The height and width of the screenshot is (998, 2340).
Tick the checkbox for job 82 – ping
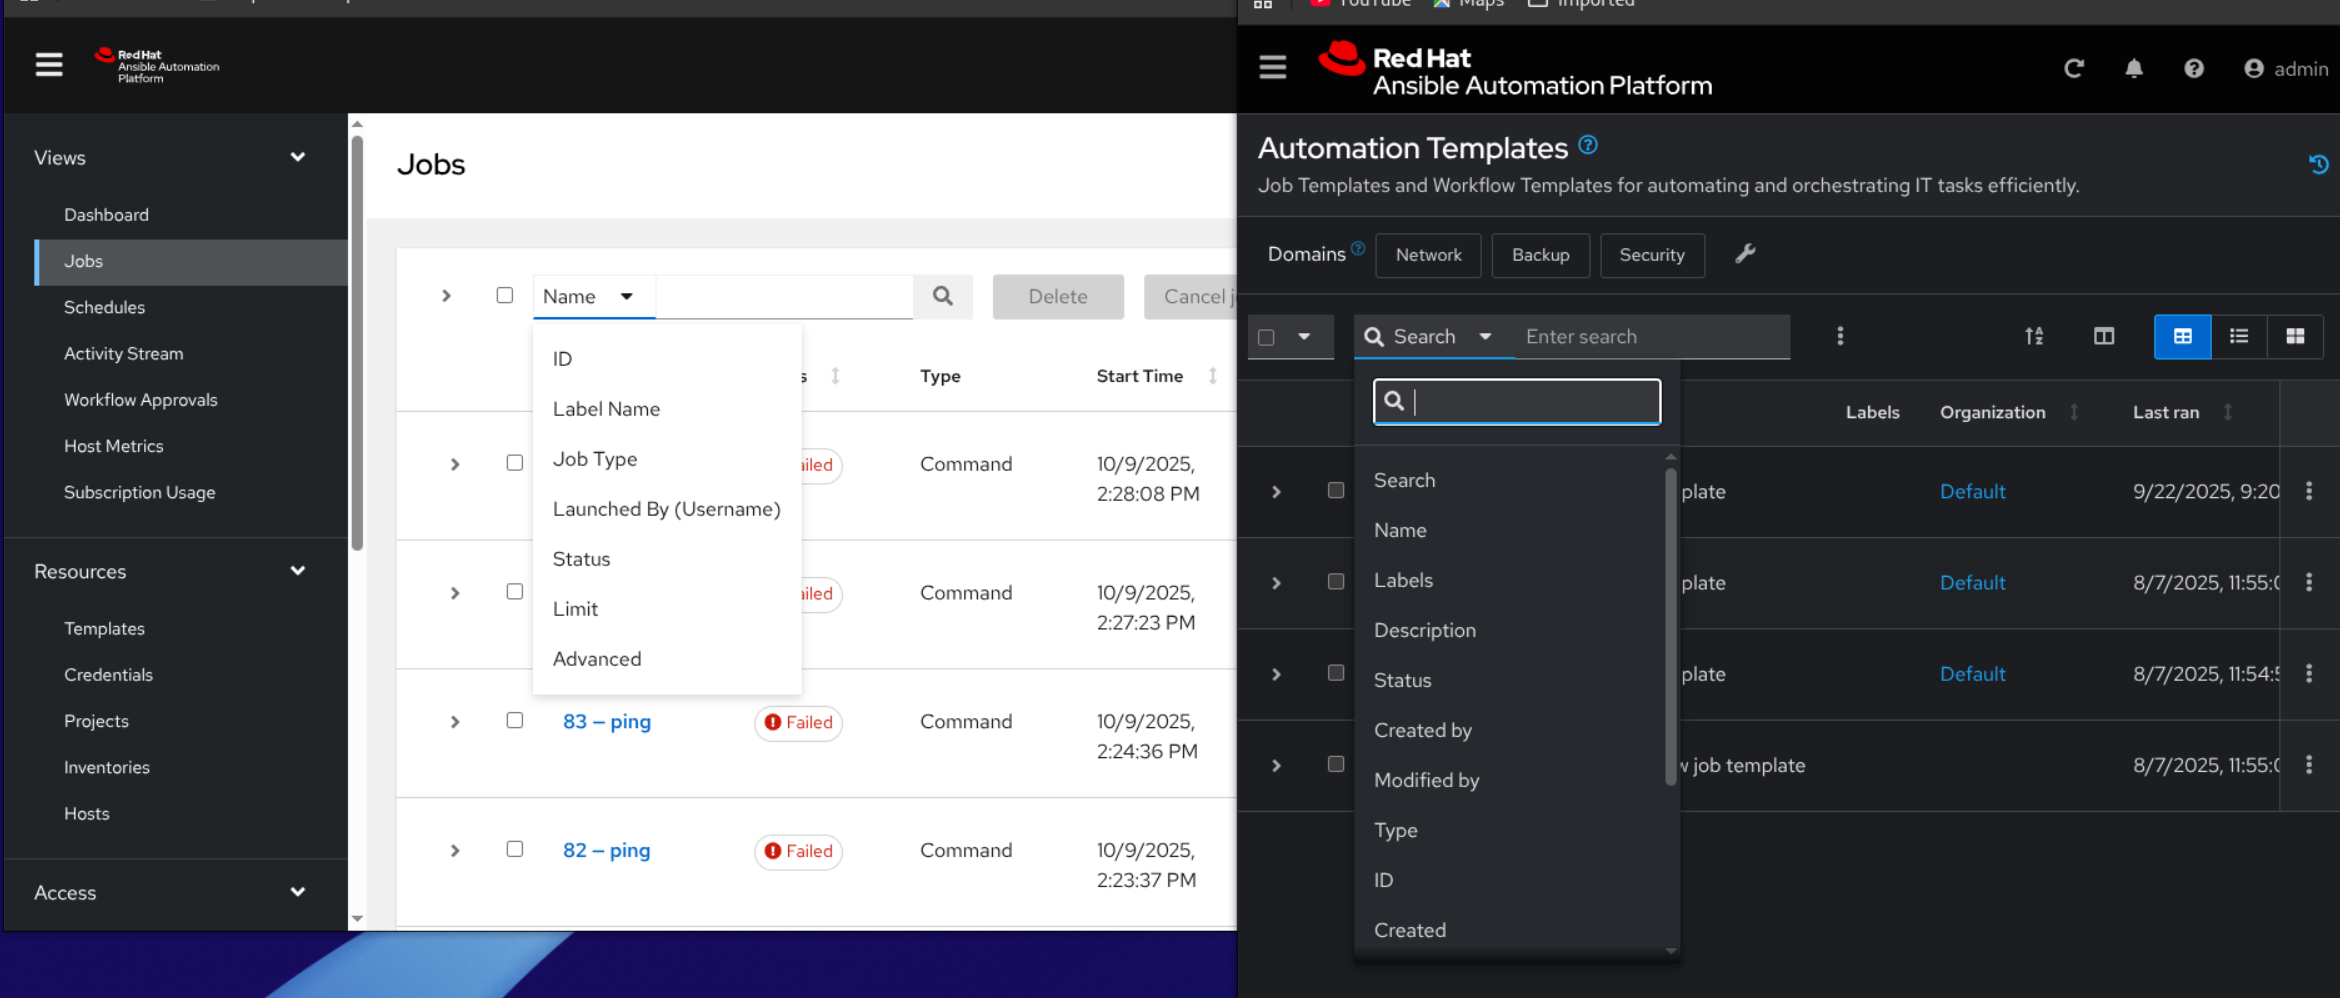515,849
